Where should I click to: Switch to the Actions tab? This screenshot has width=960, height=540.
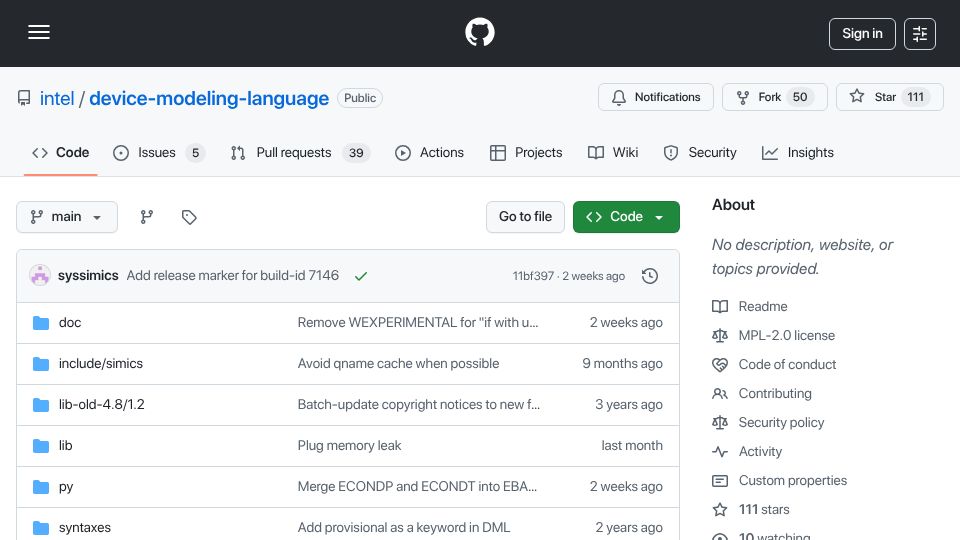click(429, 152)
